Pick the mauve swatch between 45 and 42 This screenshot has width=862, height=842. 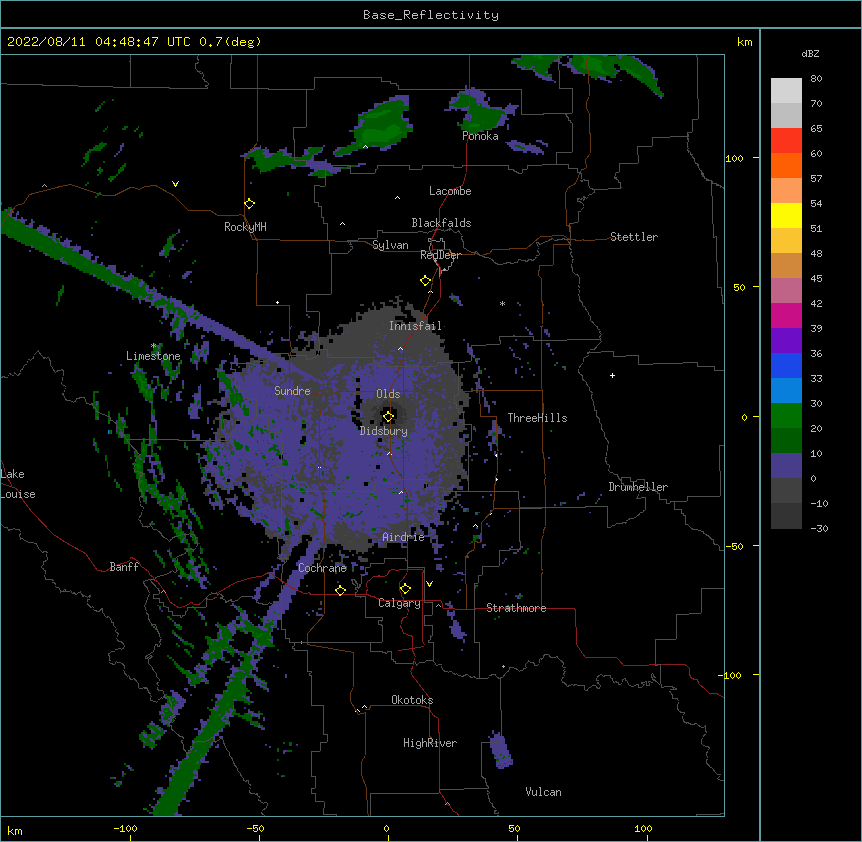(786, 290)
